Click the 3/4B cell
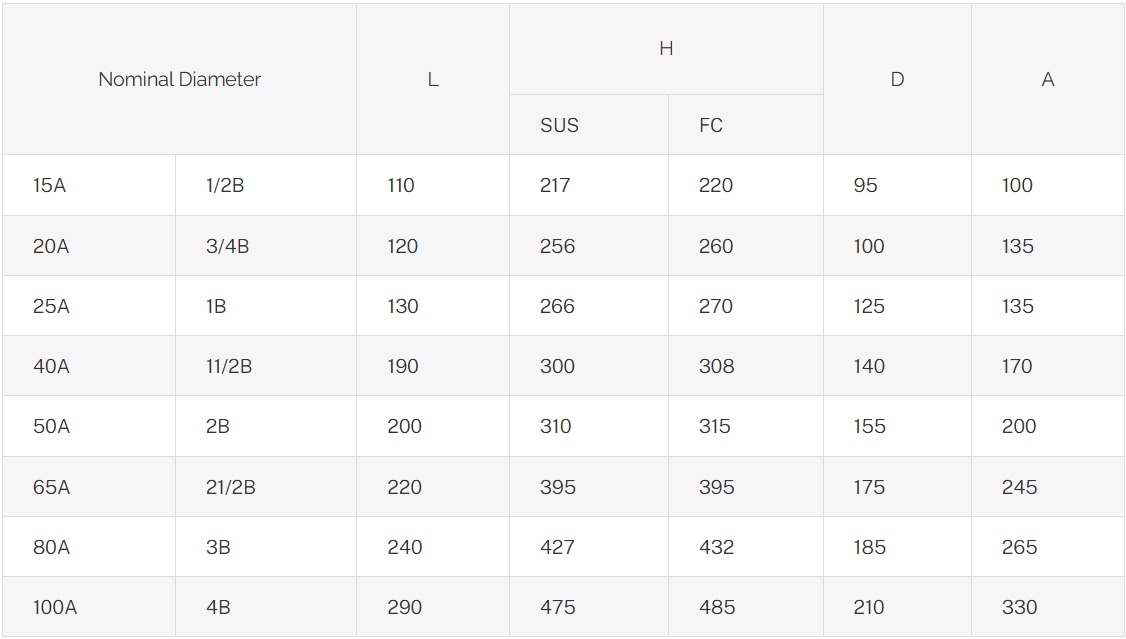 (227, 246)
